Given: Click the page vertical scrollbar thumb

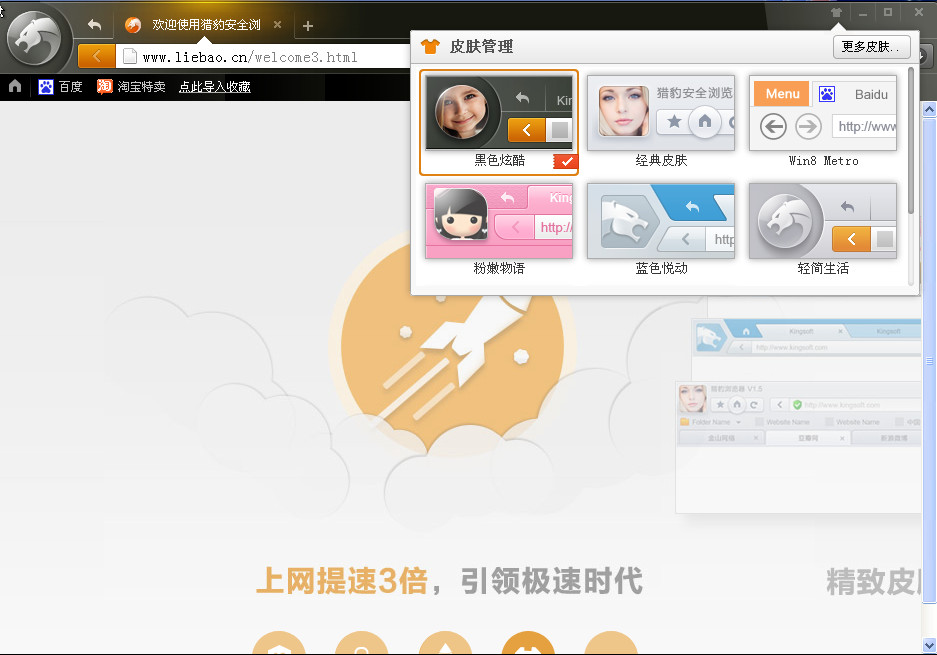Looking at the screenshot, I should pyautogui.click(x=929, y=361).
